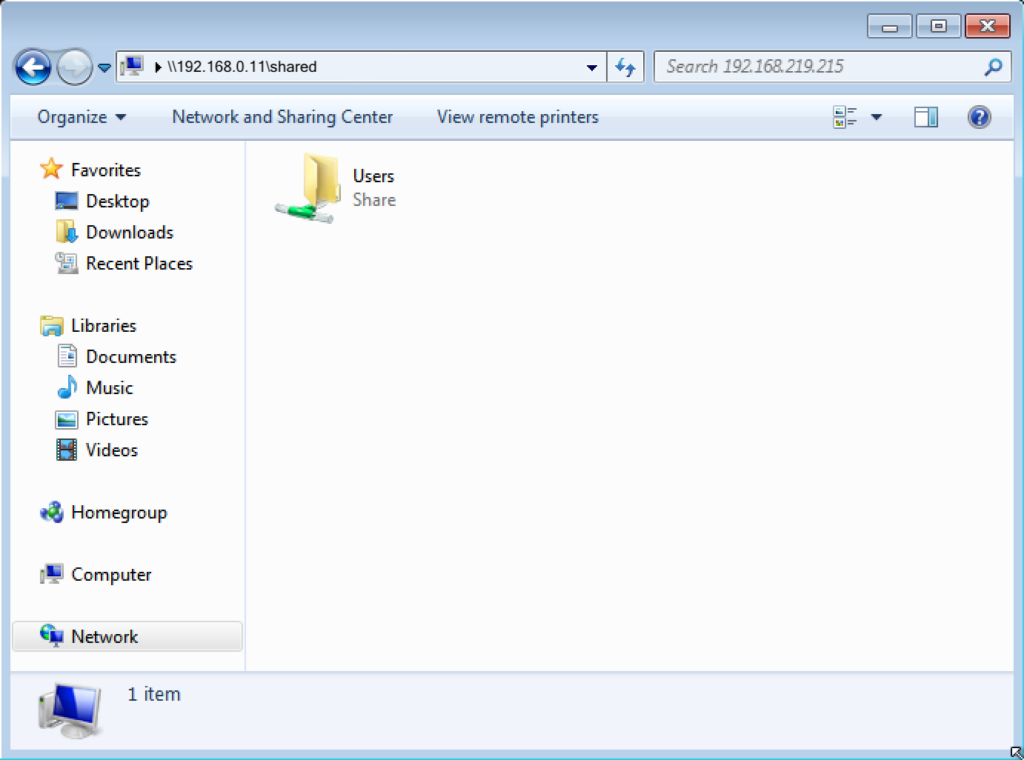Select Libraries in the navigation pane
Screen dimensions: 1024x760
pos(104,326)
